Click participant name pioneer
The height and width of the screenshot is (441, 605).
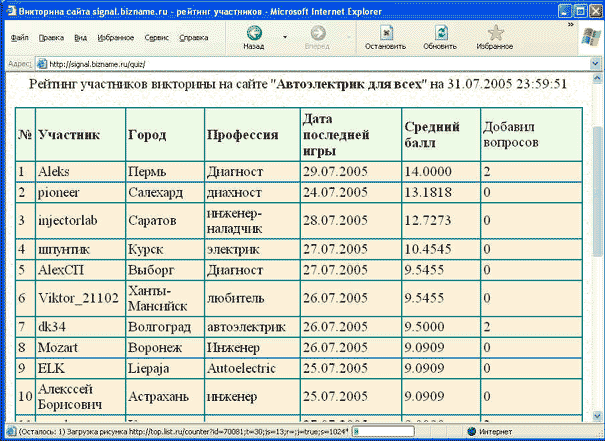[59, 193]
